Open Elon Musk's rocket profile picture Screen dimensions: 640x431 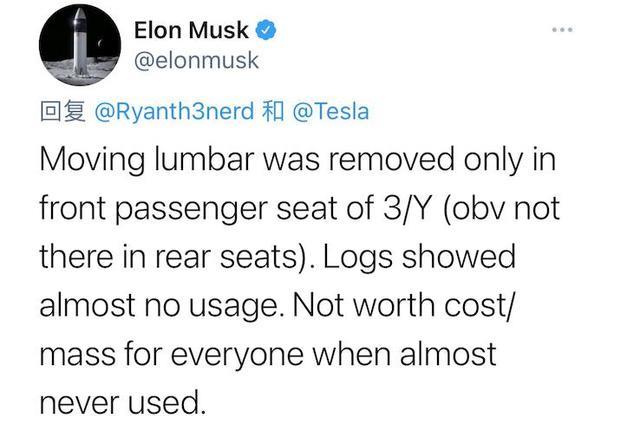[80, 45]
